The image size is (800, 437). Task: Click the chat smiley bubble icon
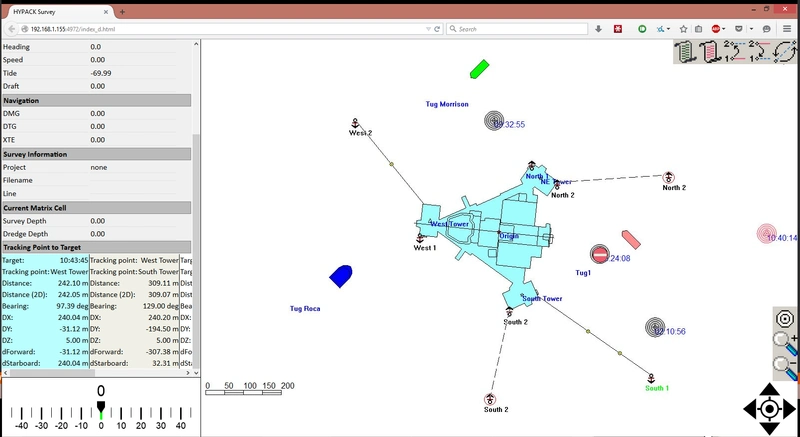(x=766, y=29)
